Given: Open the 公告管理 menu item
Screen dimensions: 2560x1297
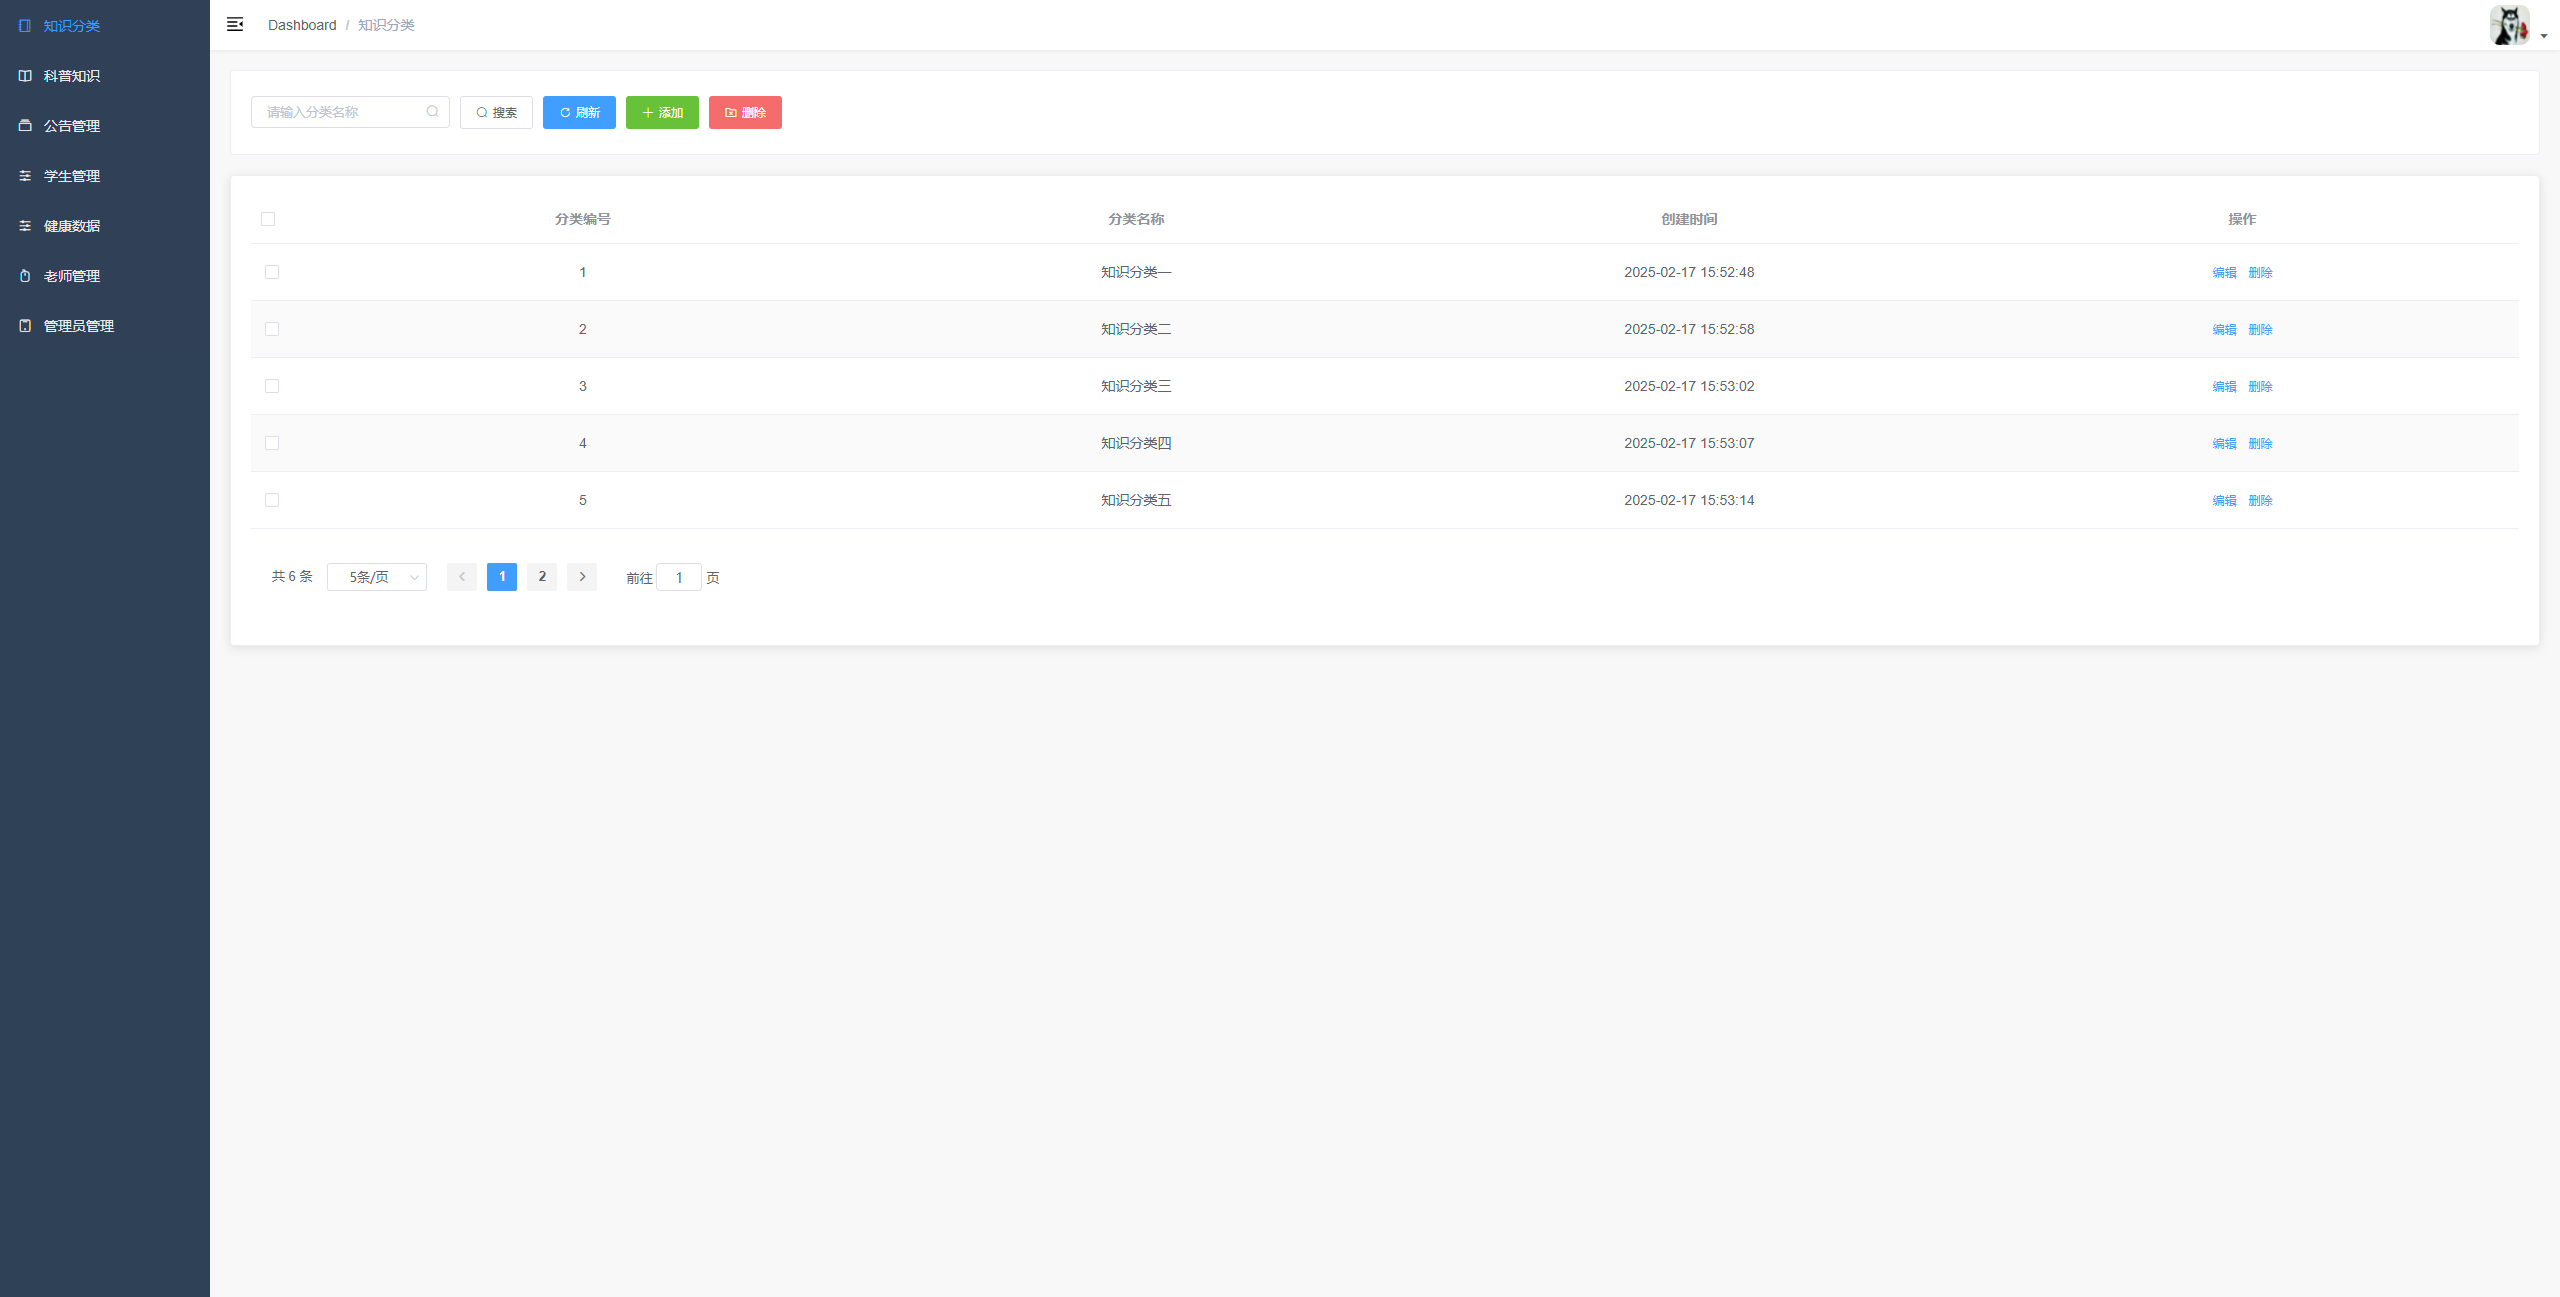Looking at the screenshot, I should tap(105, 126).
